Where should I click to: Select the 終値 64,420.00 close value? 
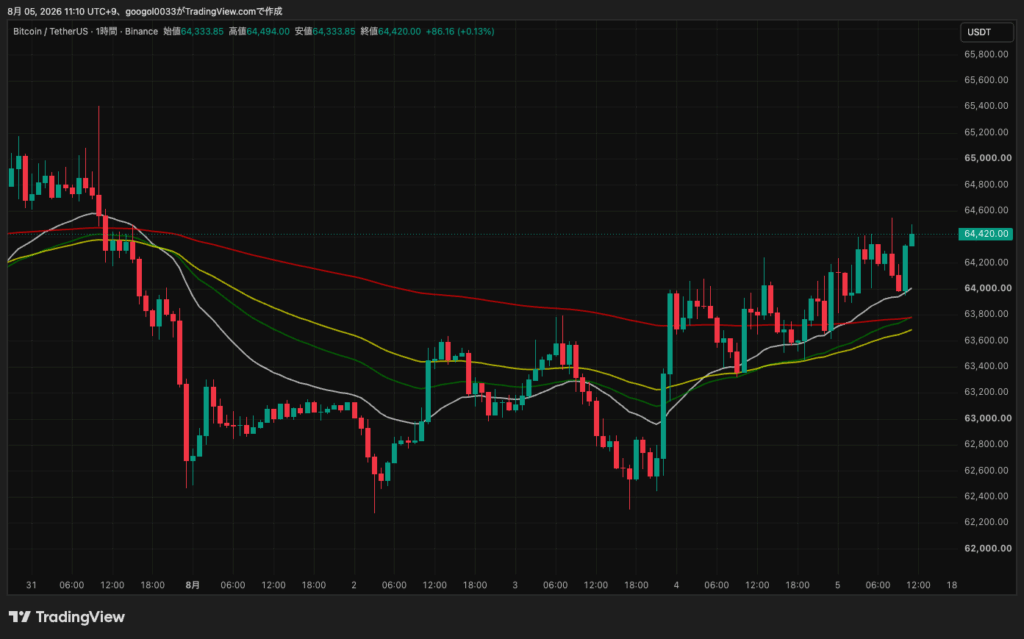(x=391, y=31)
